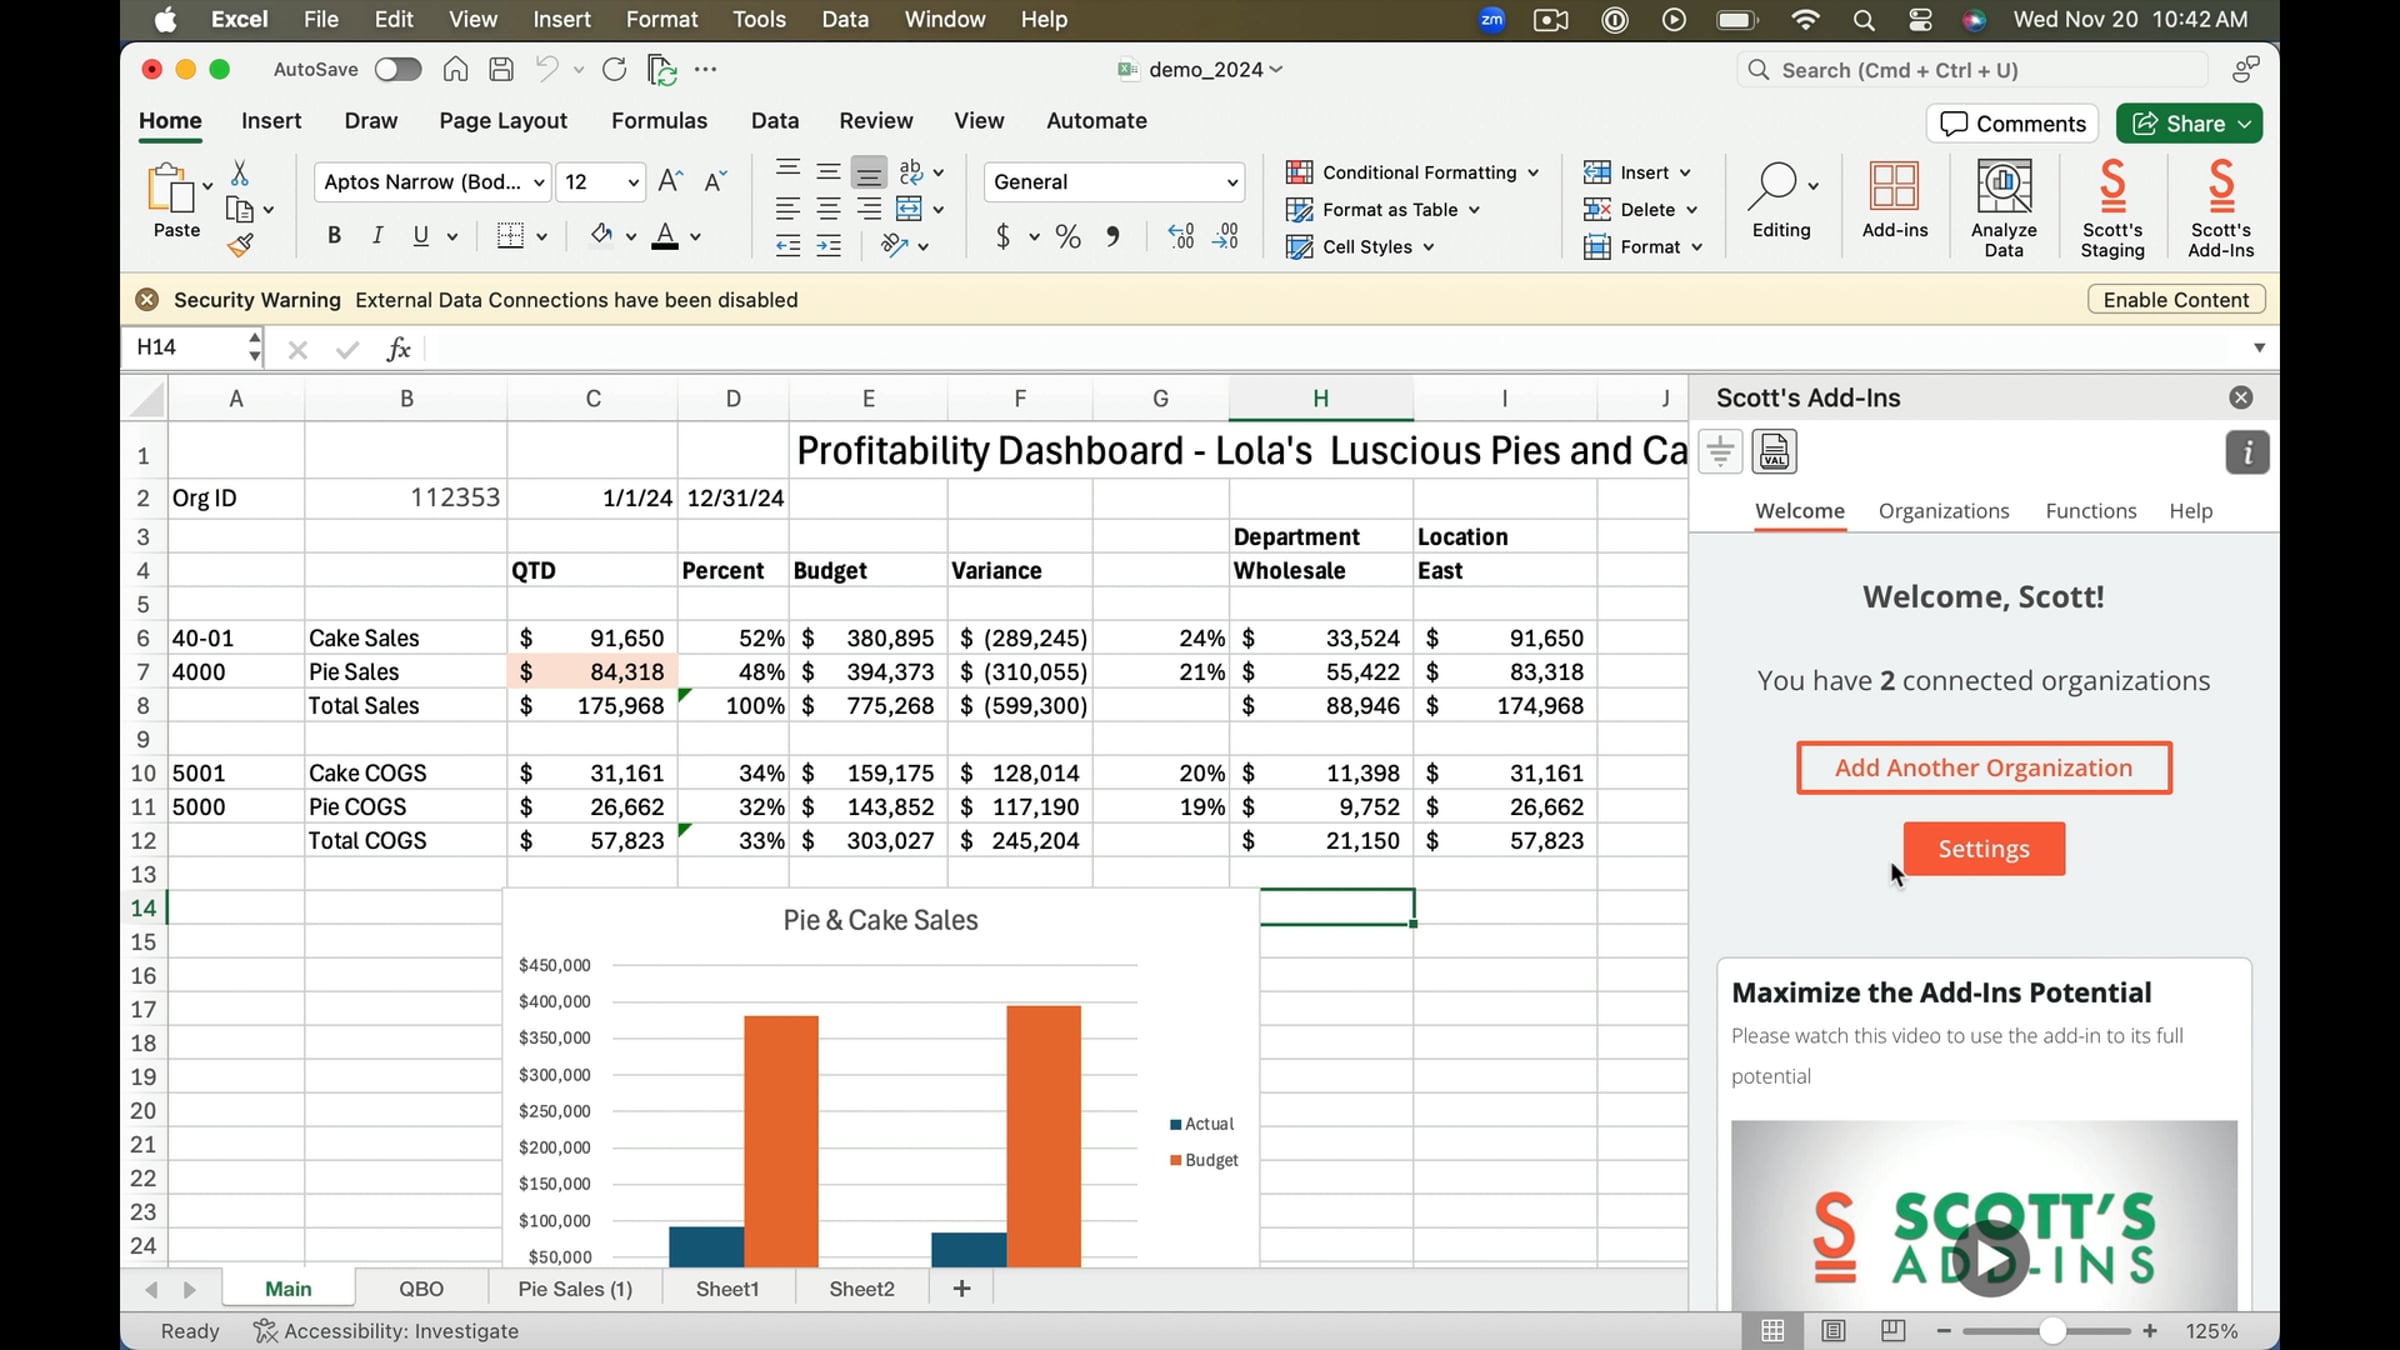Open the info icon in Scott's Add-Ins
The image size is (2400, 1350).
click(2247, 453)
